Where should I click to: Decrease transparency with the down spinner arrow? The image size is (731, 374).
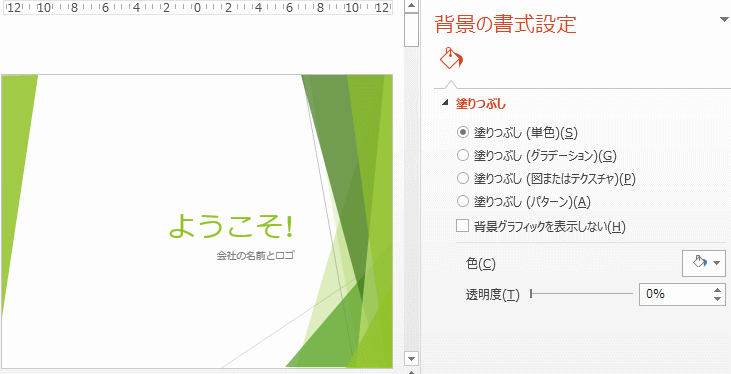(x=718, y=300)
